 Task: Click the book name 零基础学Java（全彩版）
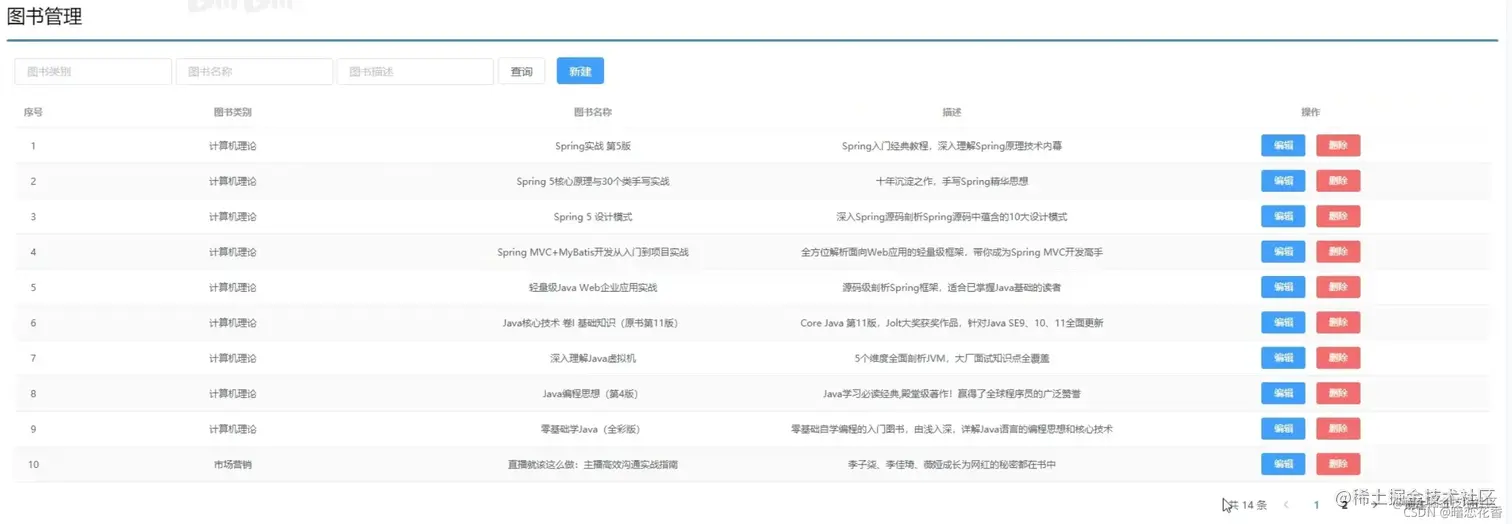point(593,429)
